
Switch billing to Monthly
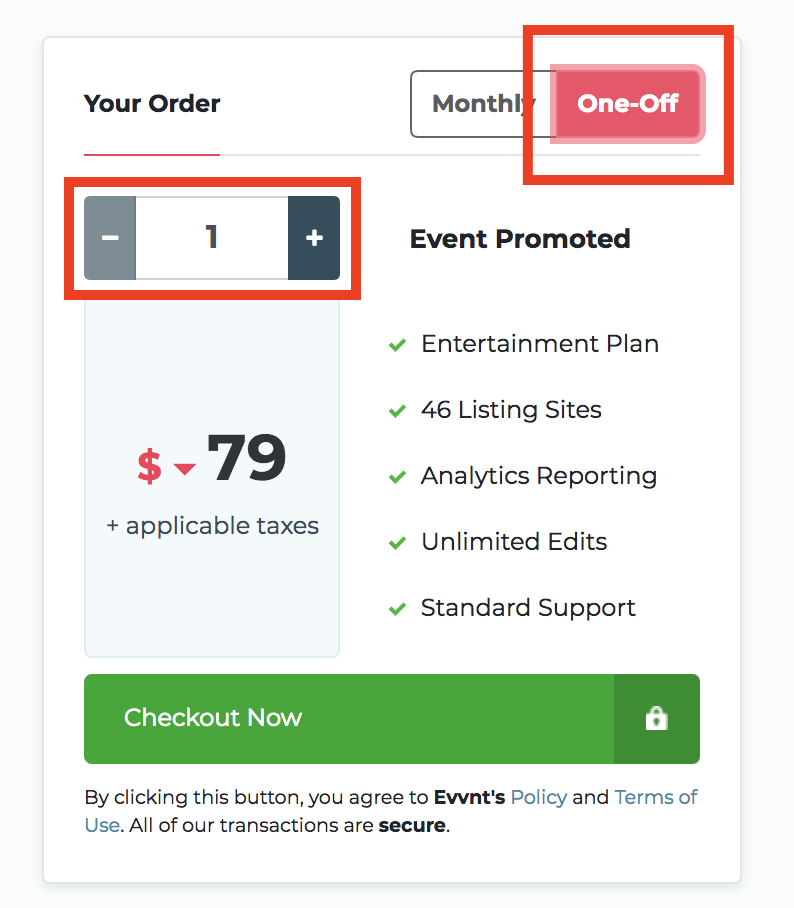(482, 104)
